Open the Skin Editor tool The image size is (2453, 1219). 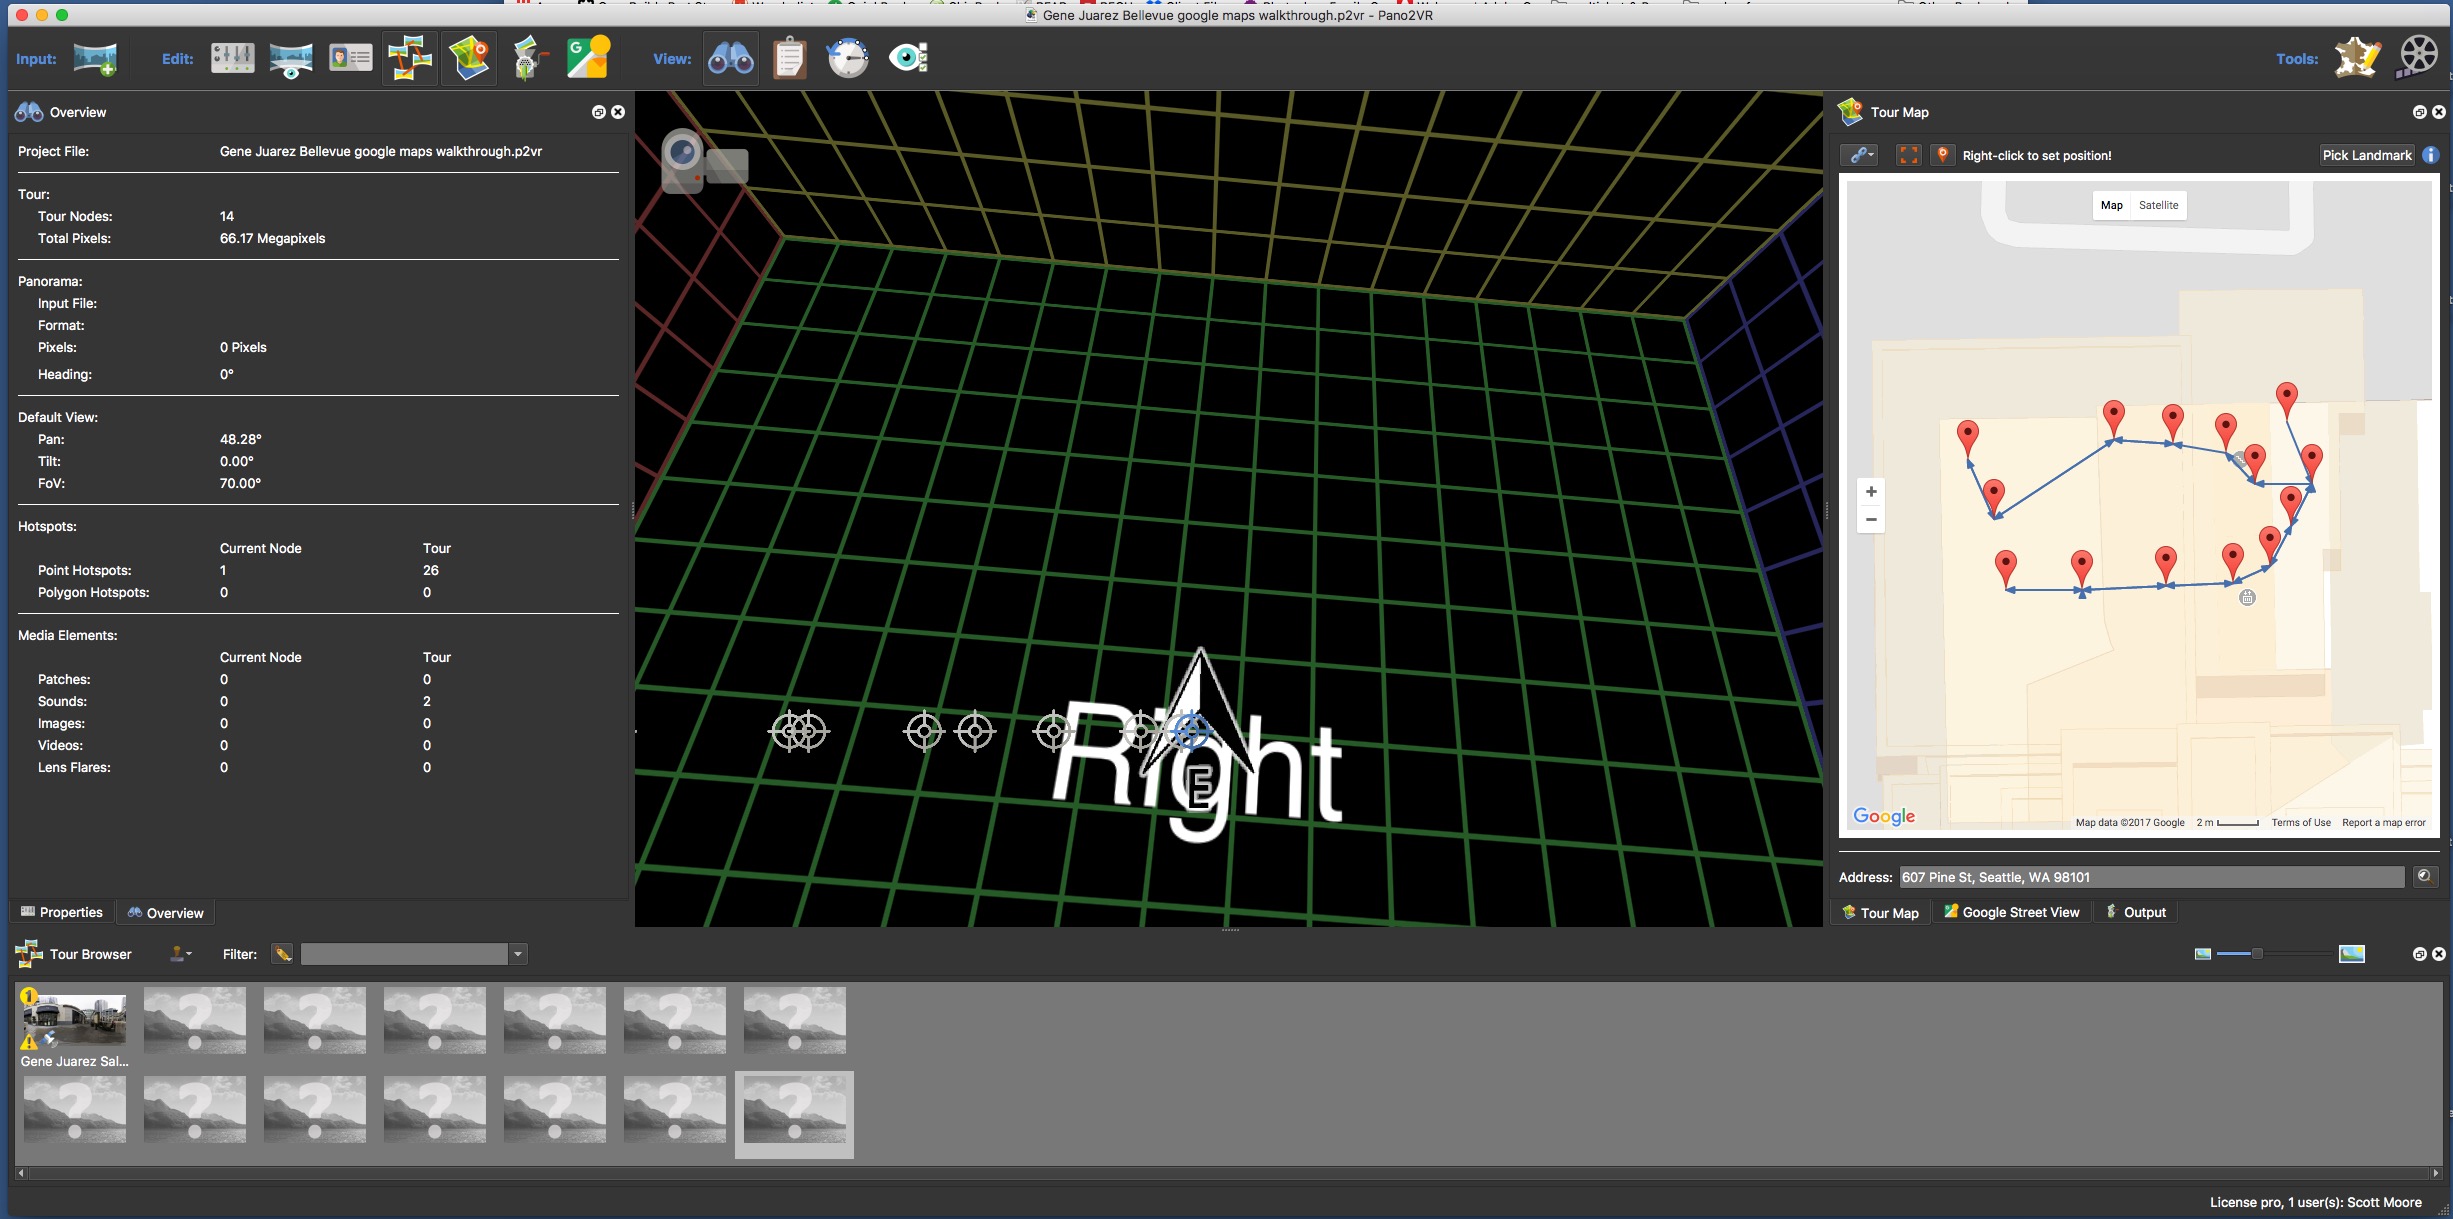click(2357, 58)
